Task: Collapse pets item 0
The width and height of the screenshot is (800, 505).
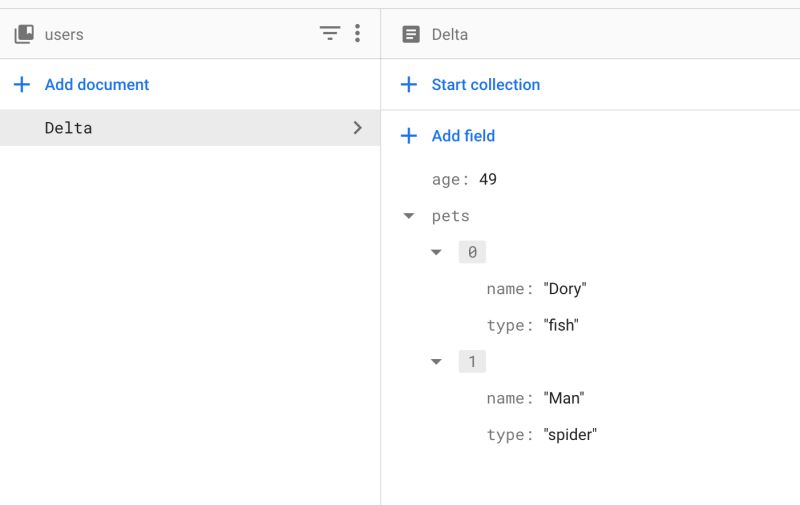Action: click(436, 252)
